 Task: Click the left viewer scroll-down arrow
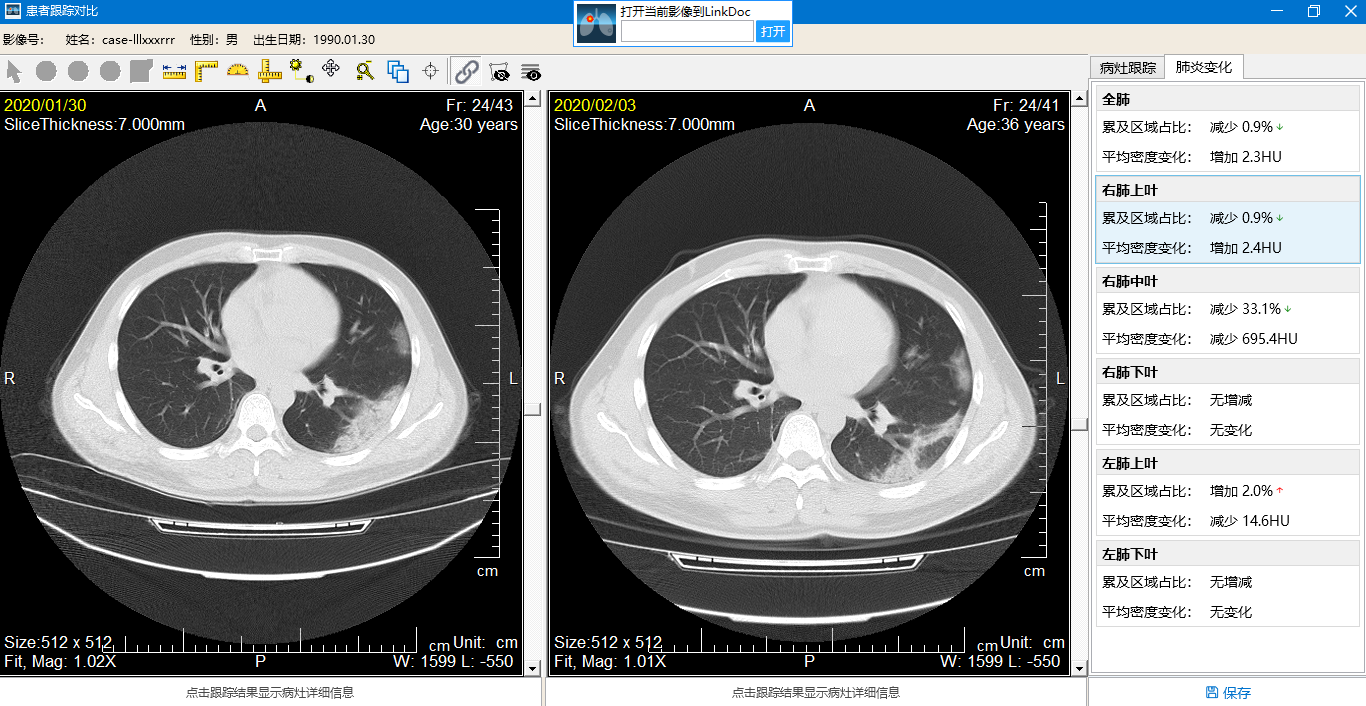click(532, 668)
